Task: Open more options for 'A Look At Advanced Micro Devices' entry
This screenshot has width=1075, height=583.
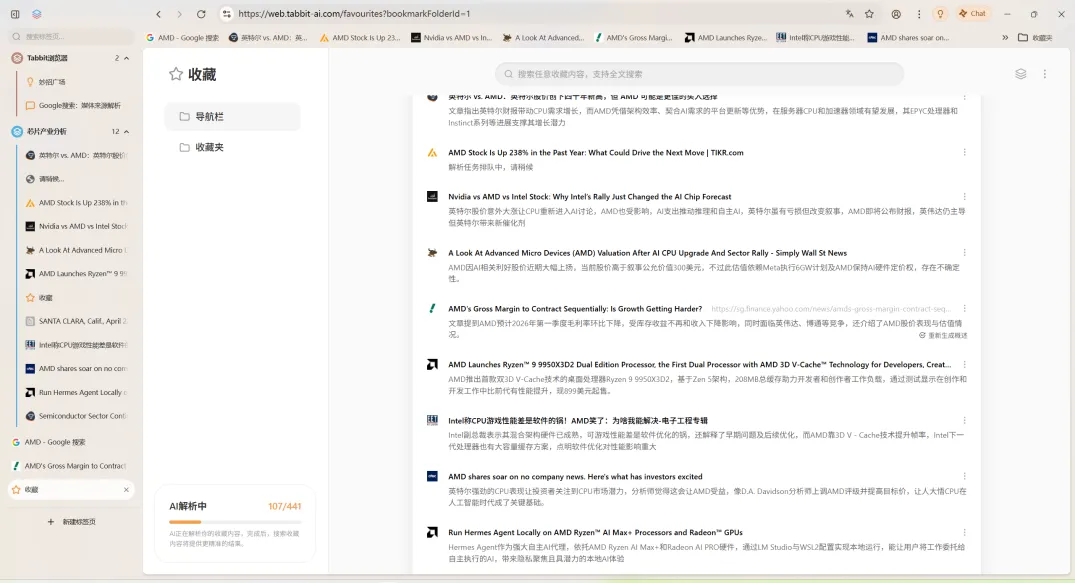Action: click(965, 252)
